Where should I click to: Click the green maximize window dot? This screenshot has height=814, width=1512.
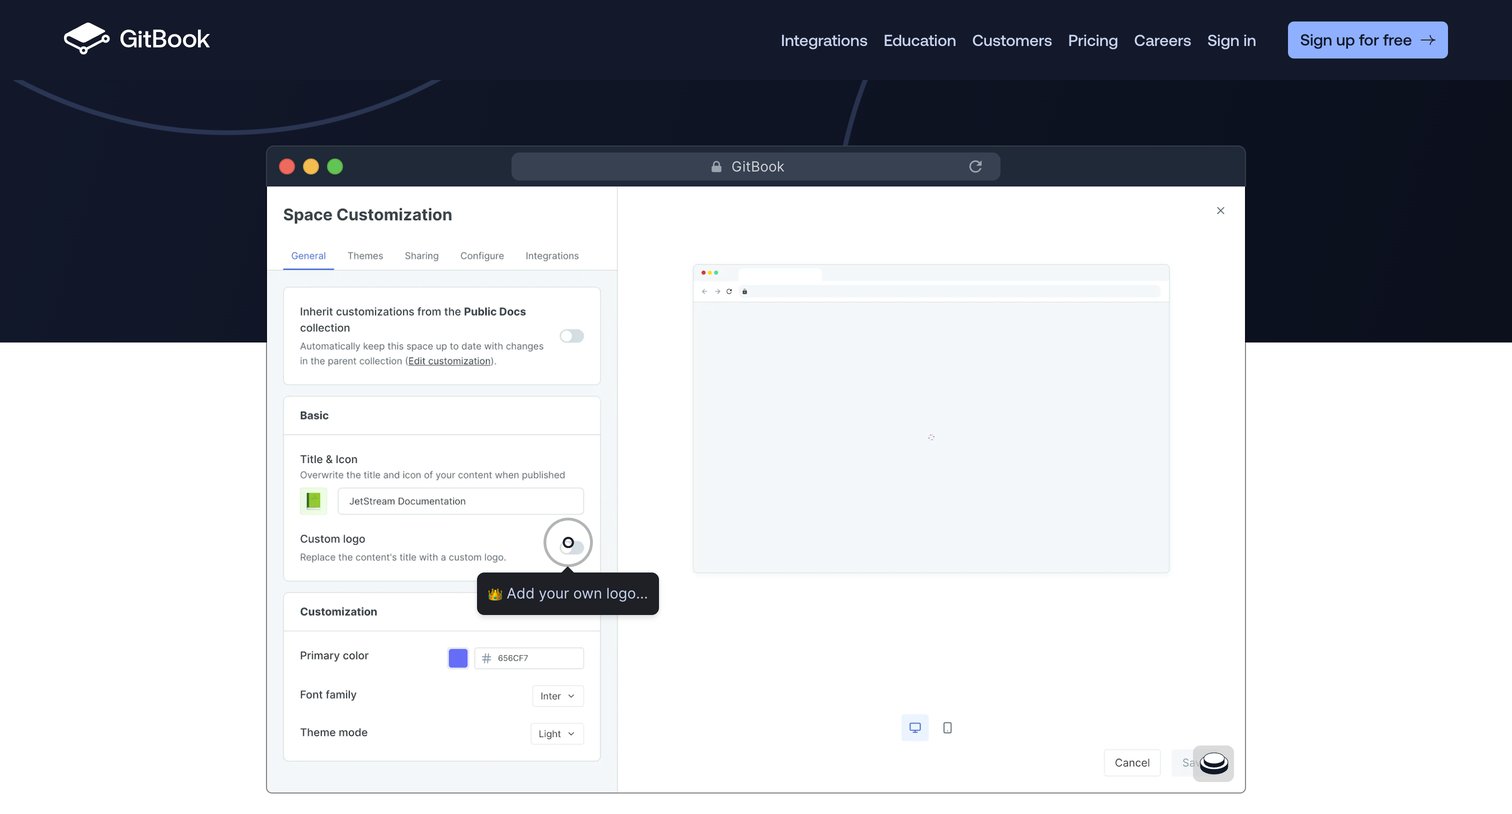(335, 167)
